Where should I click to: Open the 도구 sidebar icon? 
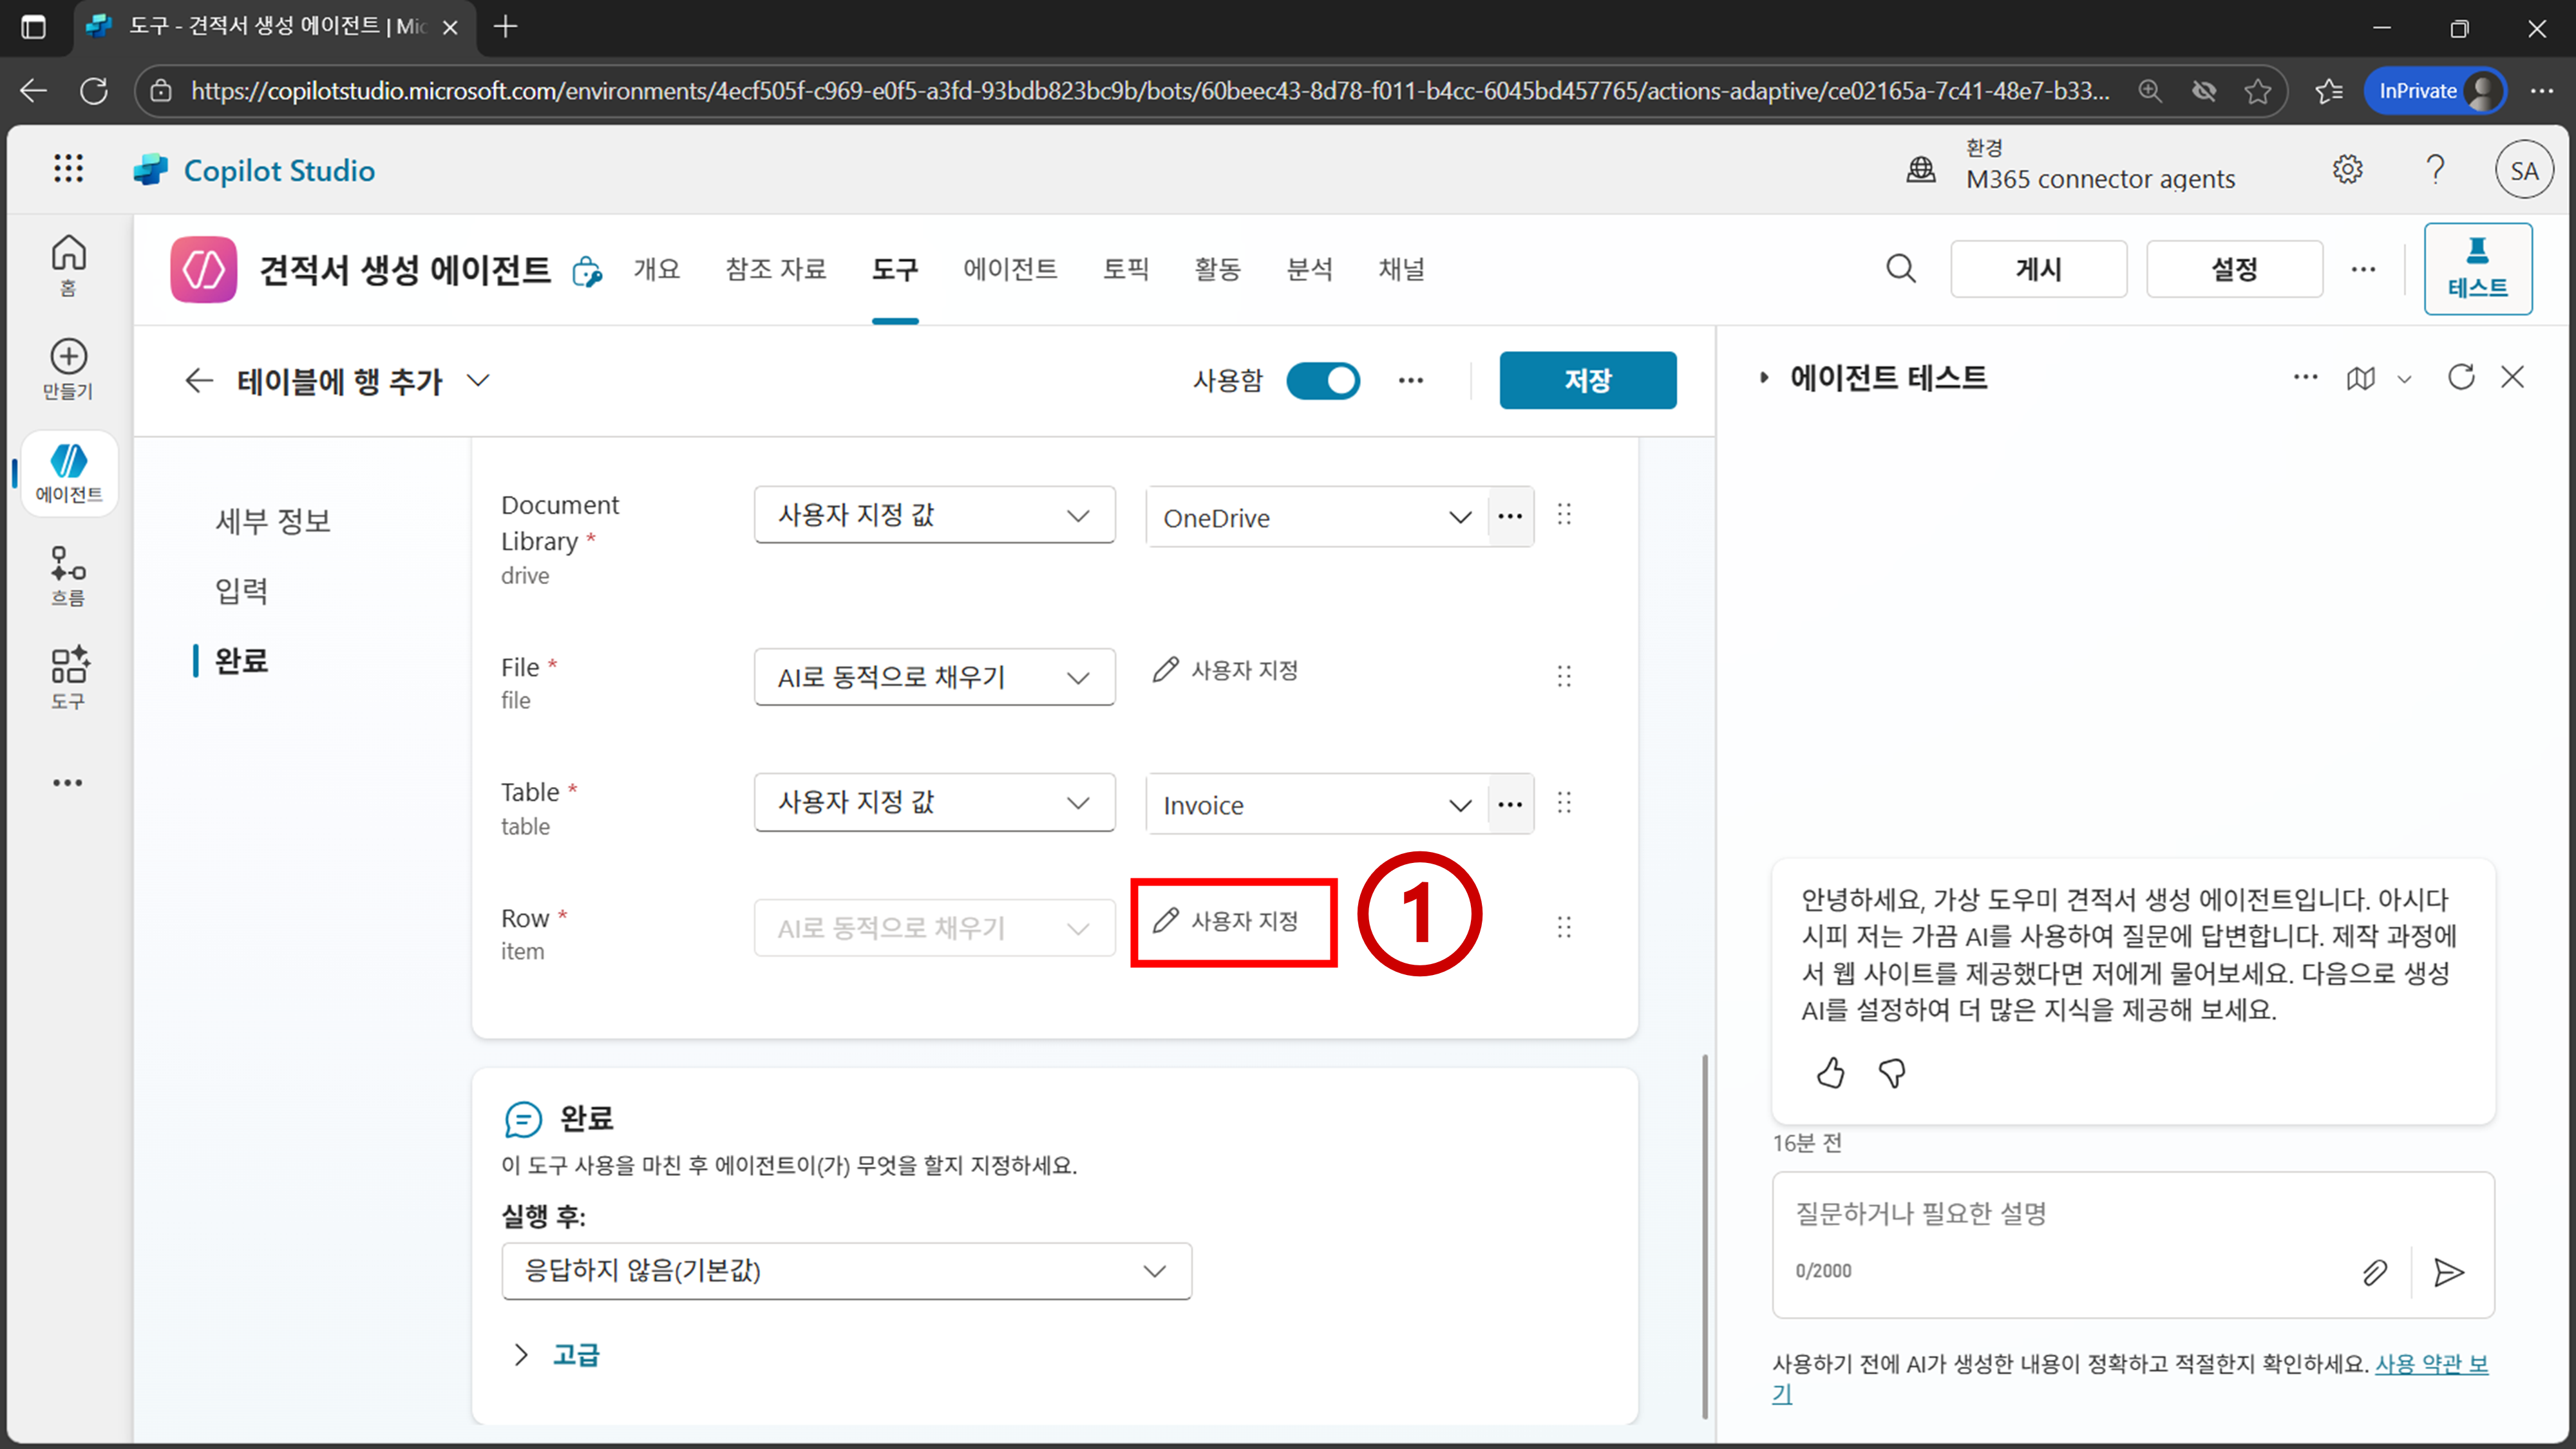[x=68, y=677]
